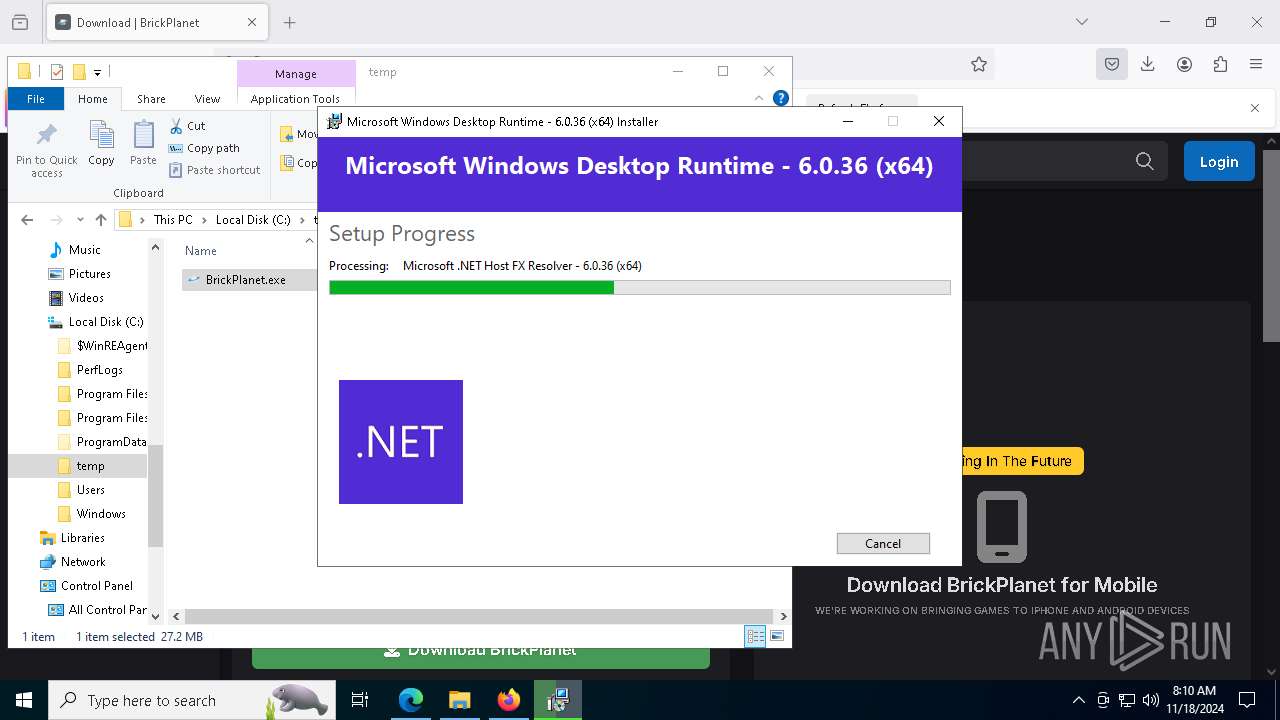Select BrickPlanet.exe in the file list
Image resolution: width=1280 pixels, height=720 pixels.
pos(246,280)
